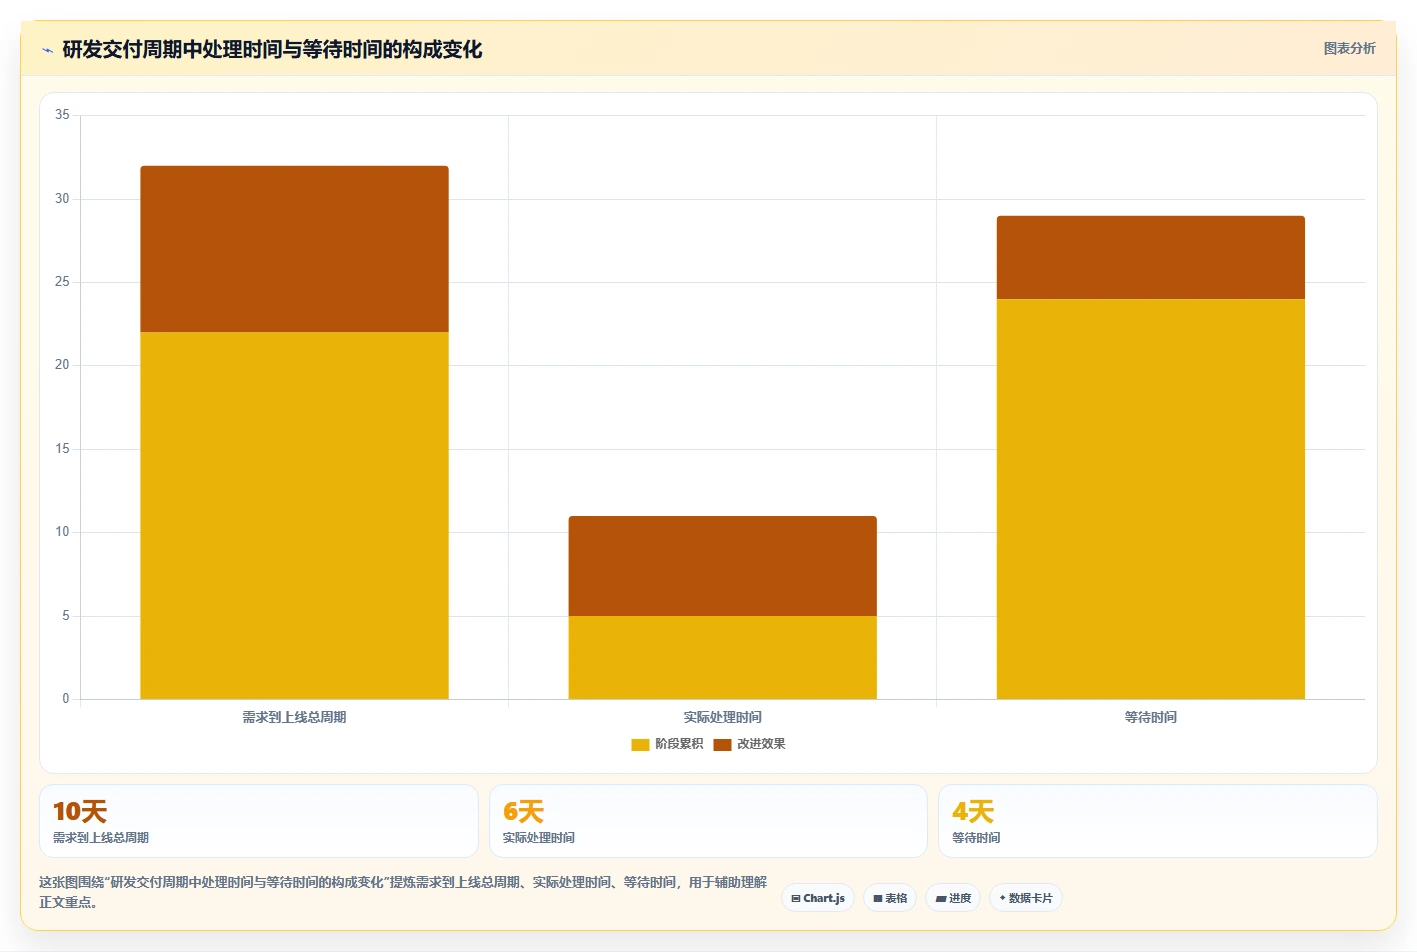Click the 4天 value text
The image size is (1417, 952).
point(973,811)
